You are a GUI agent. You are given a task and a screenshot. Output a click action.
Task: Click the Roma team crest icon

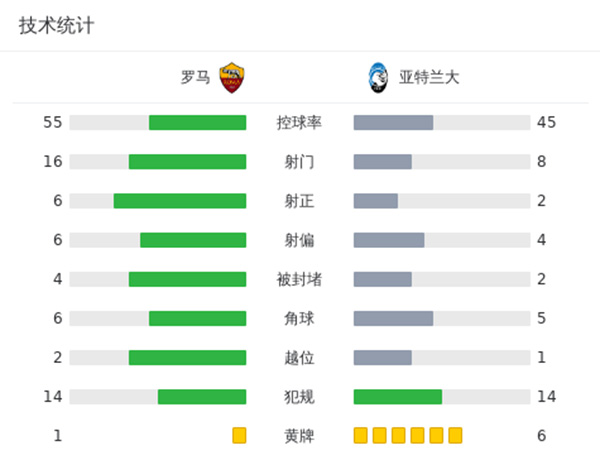click(232, 77)
